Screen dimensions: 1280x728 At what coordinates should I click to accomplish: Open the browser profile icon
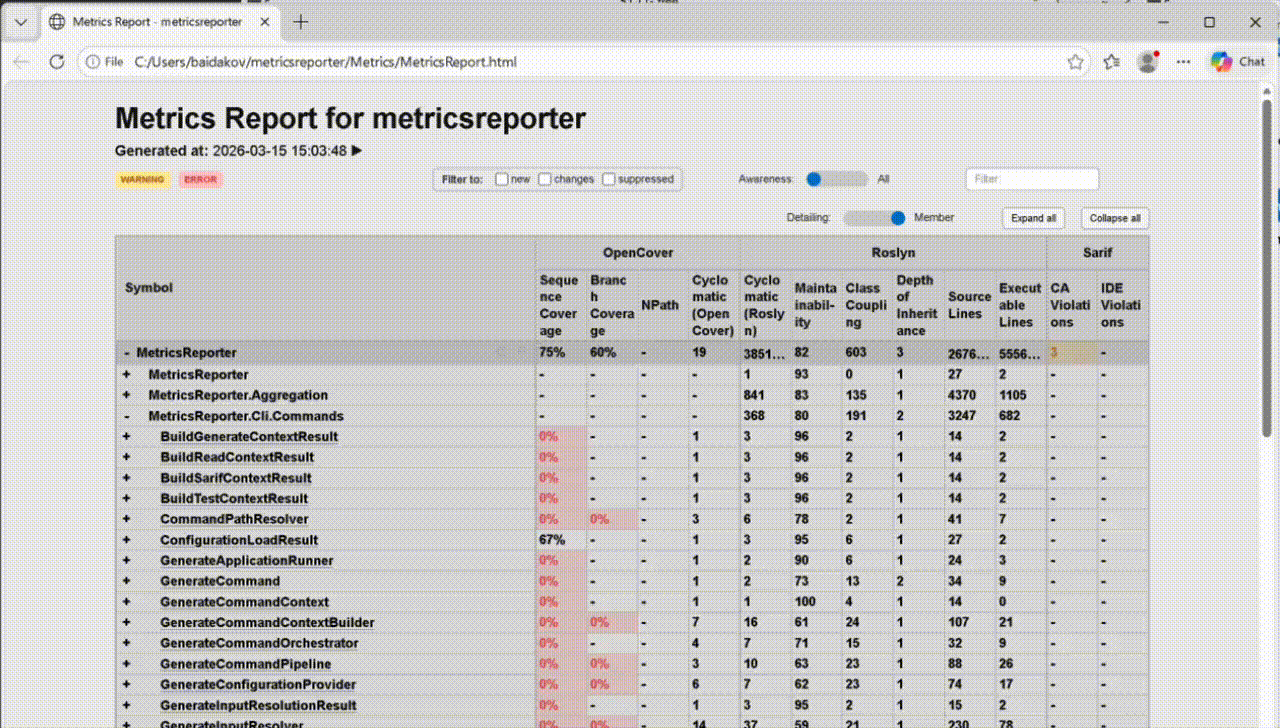(1147, 61)
